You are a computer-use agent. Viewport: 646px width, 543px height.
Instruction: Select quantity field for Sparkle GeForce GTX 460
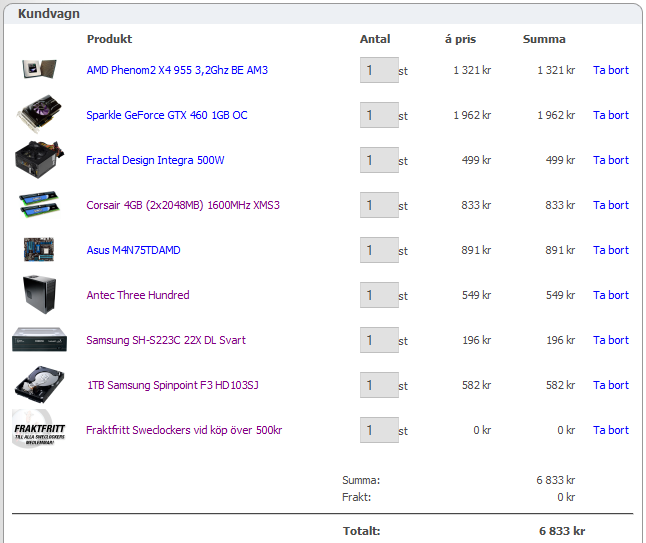[379, 115]
